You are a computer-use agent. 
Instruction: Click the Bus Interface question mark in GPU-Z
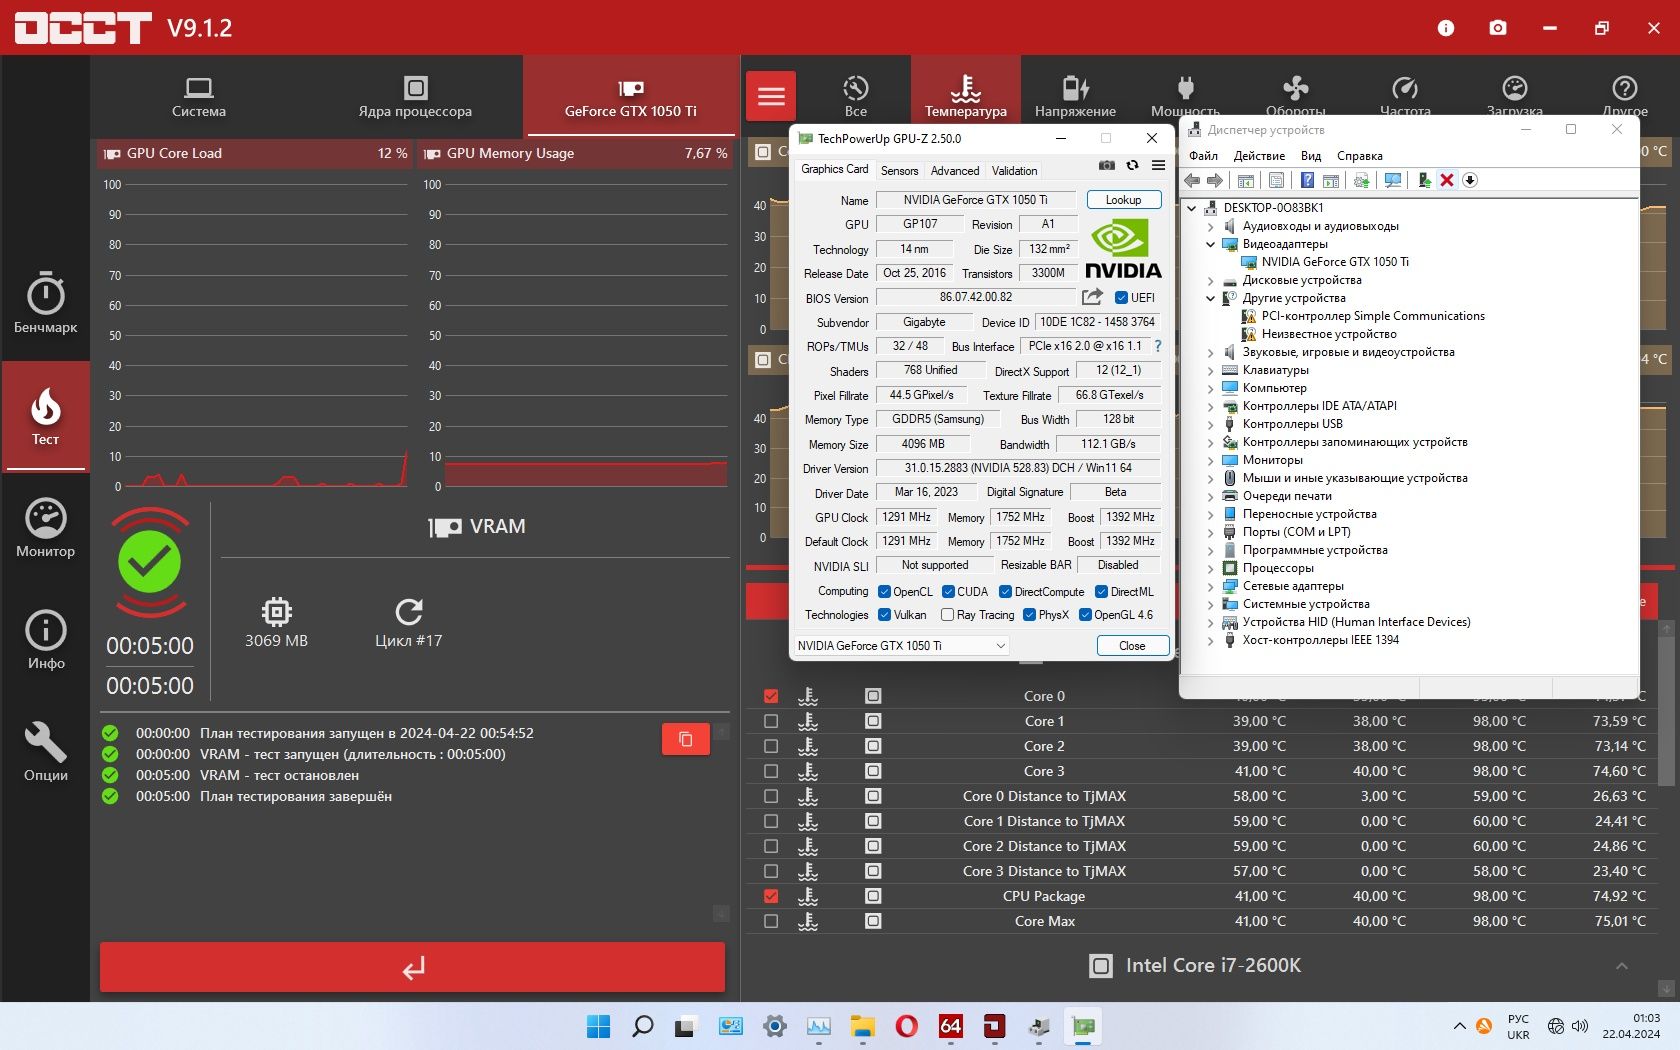click(1158, 346)
